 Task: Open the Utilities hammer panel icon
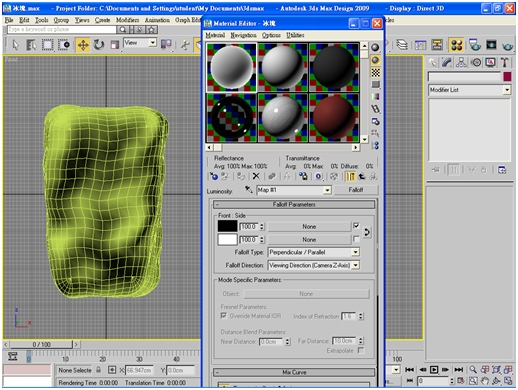tap(504, 62)
